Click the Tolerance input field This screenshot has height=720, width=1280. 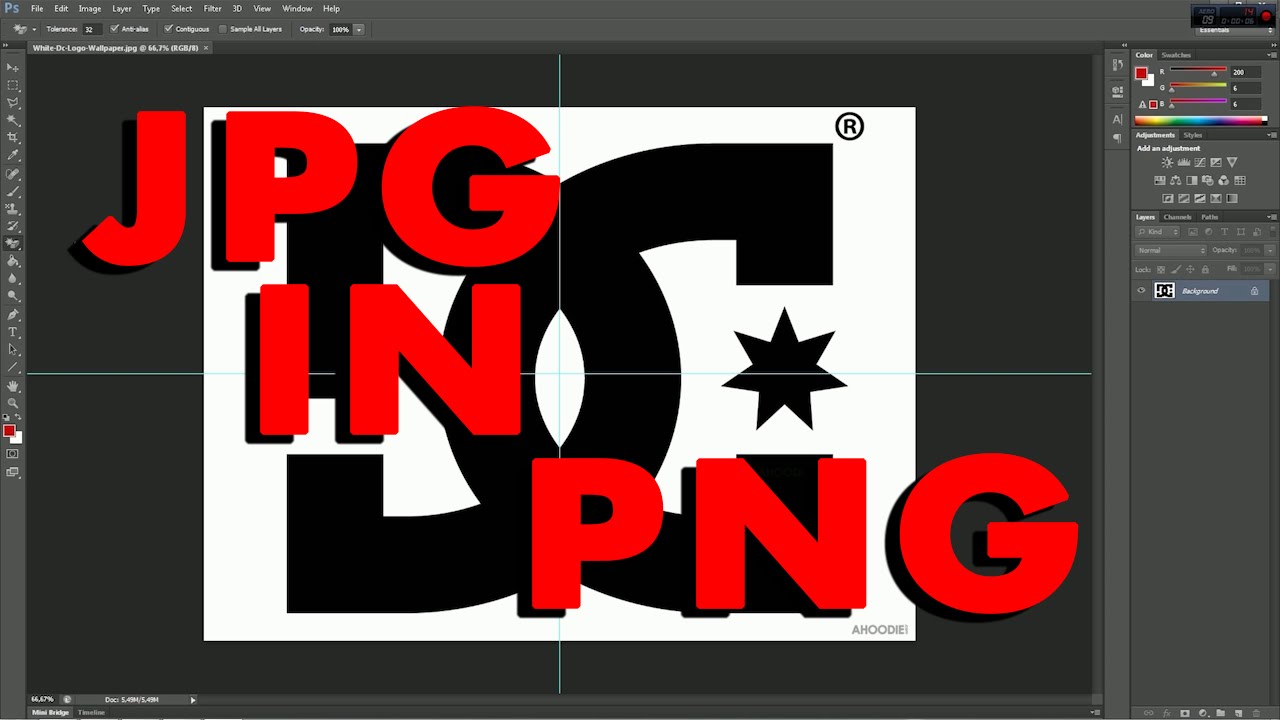pos(90,29)
